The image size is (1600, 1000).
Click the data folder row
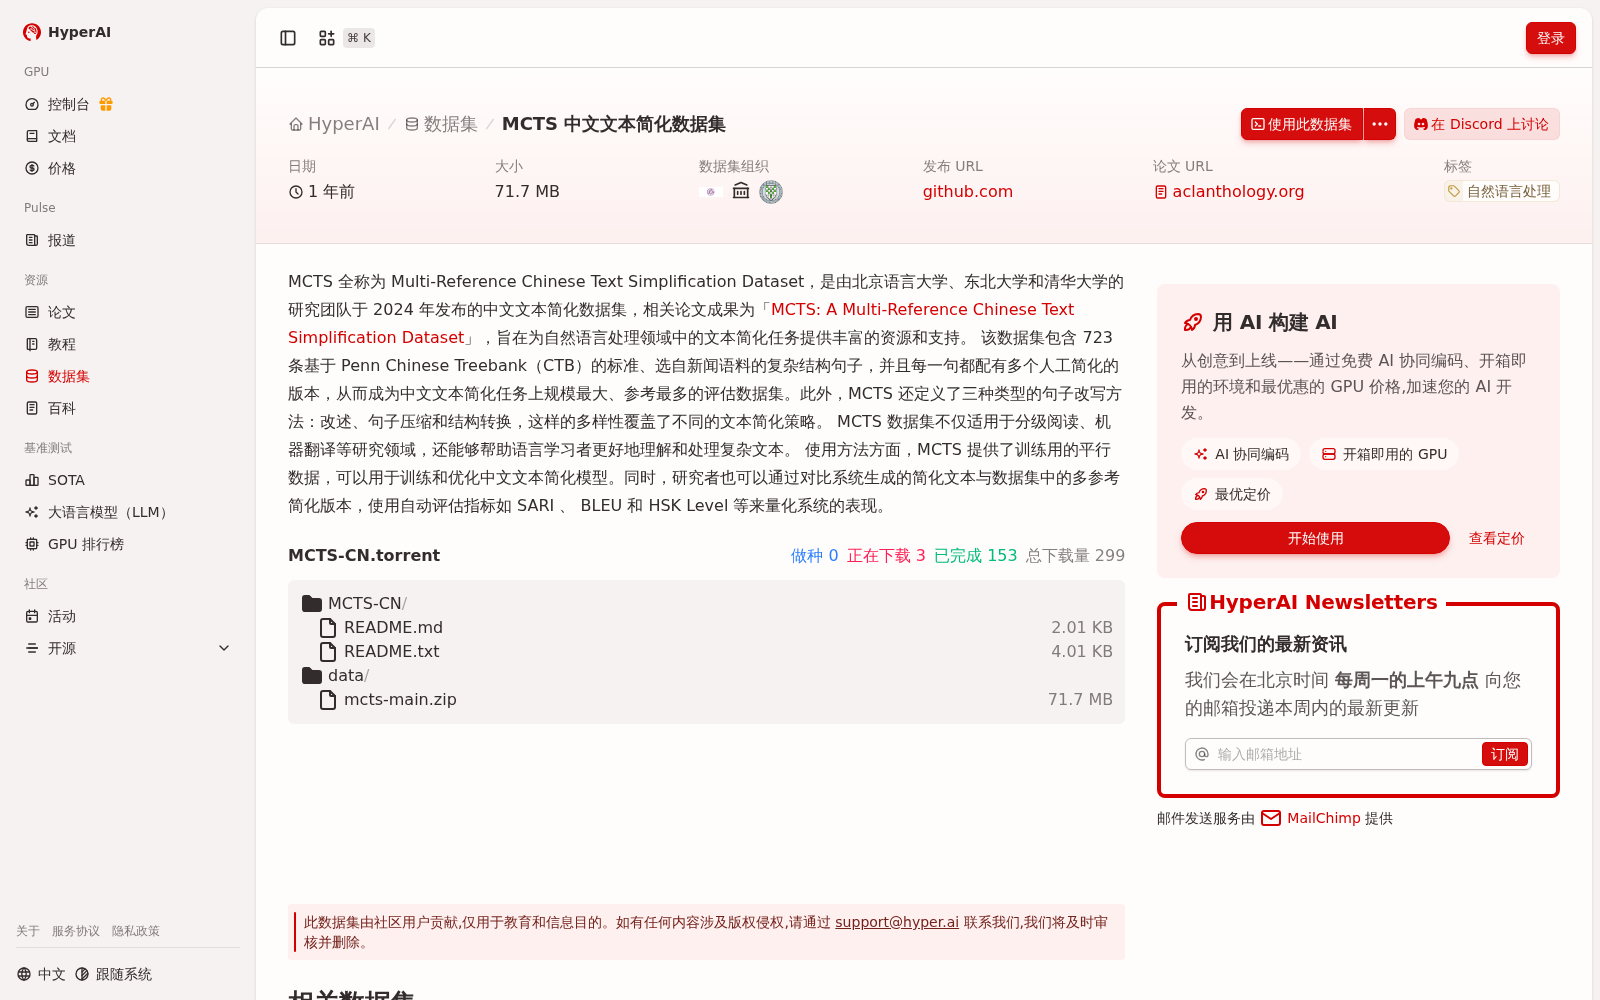706,675
